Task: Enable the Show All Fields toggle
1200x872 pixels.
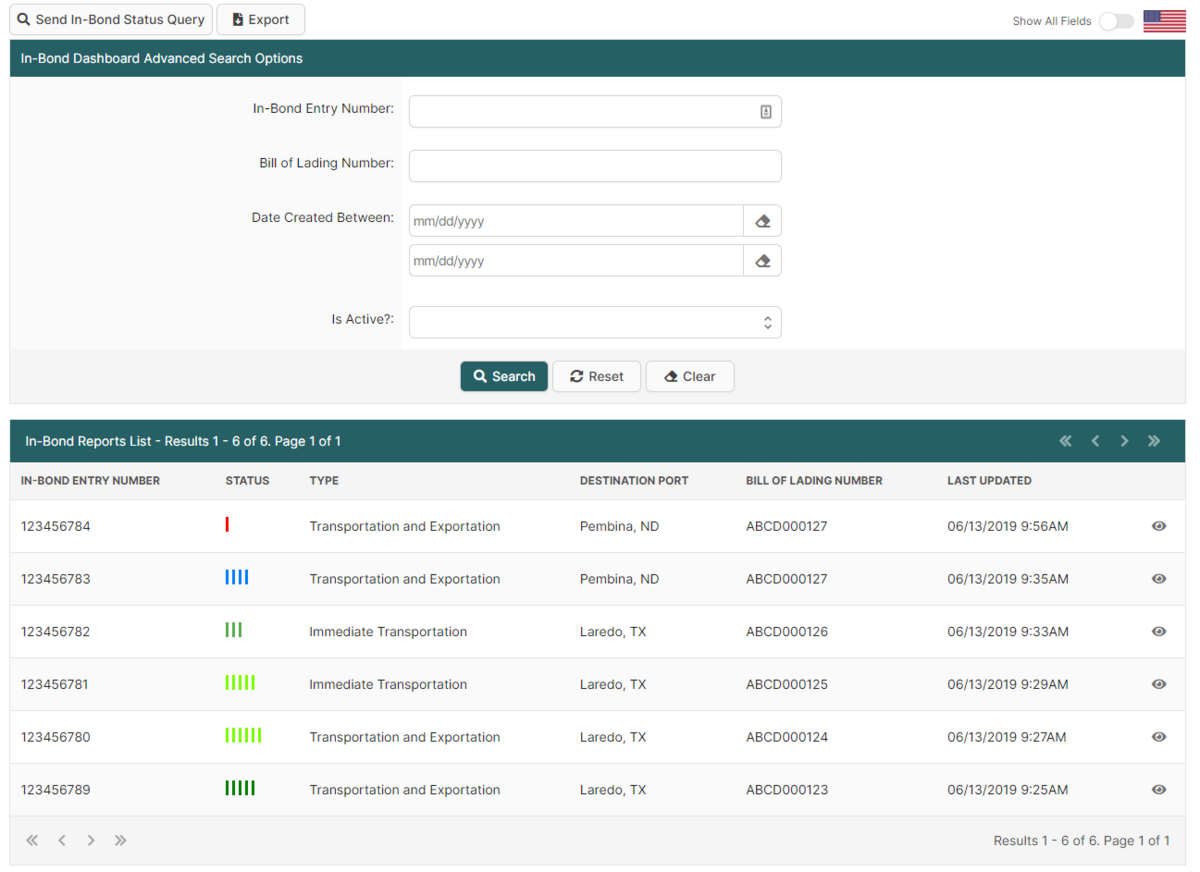Action: pos(1116,20)
